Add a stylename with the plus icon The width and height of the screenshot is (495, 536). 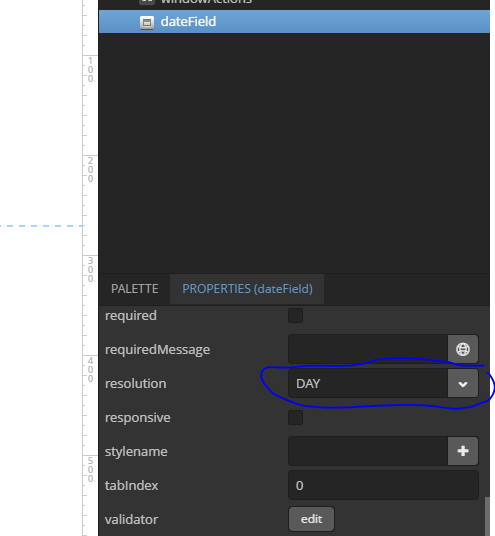click(x=463, y=451)
